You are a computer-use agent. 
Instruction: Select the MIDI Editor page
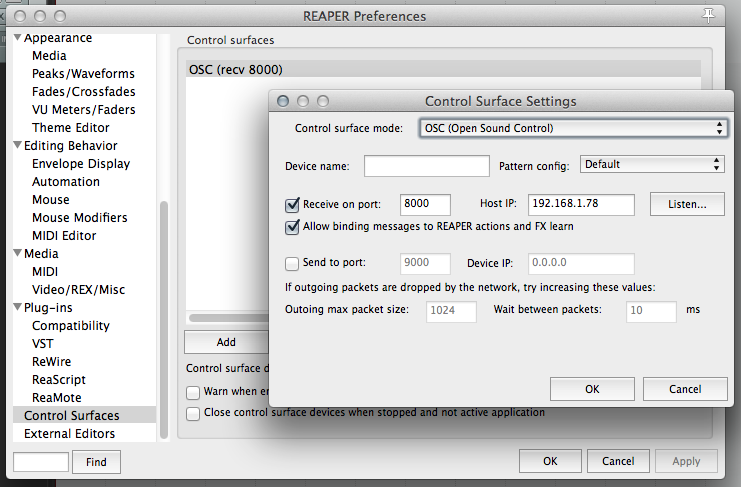pos(64,235)
